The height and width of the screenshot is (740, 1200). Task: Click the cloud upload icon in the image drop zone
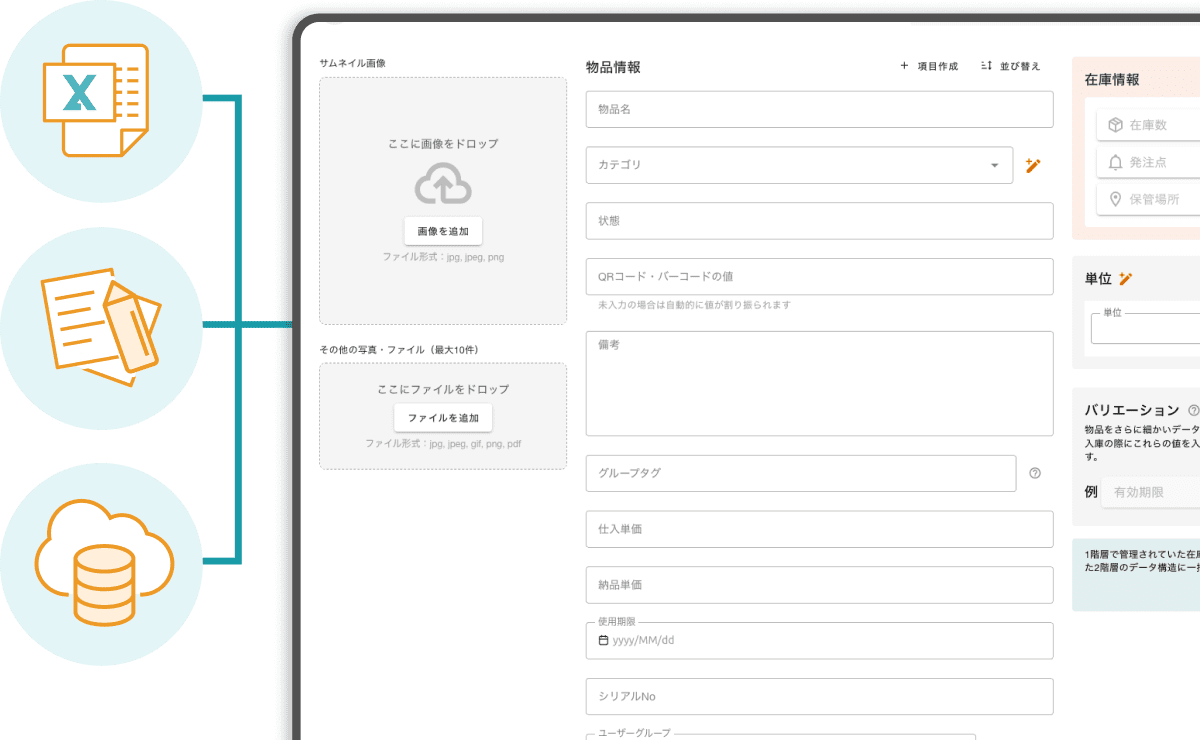(x=442, y=184)
